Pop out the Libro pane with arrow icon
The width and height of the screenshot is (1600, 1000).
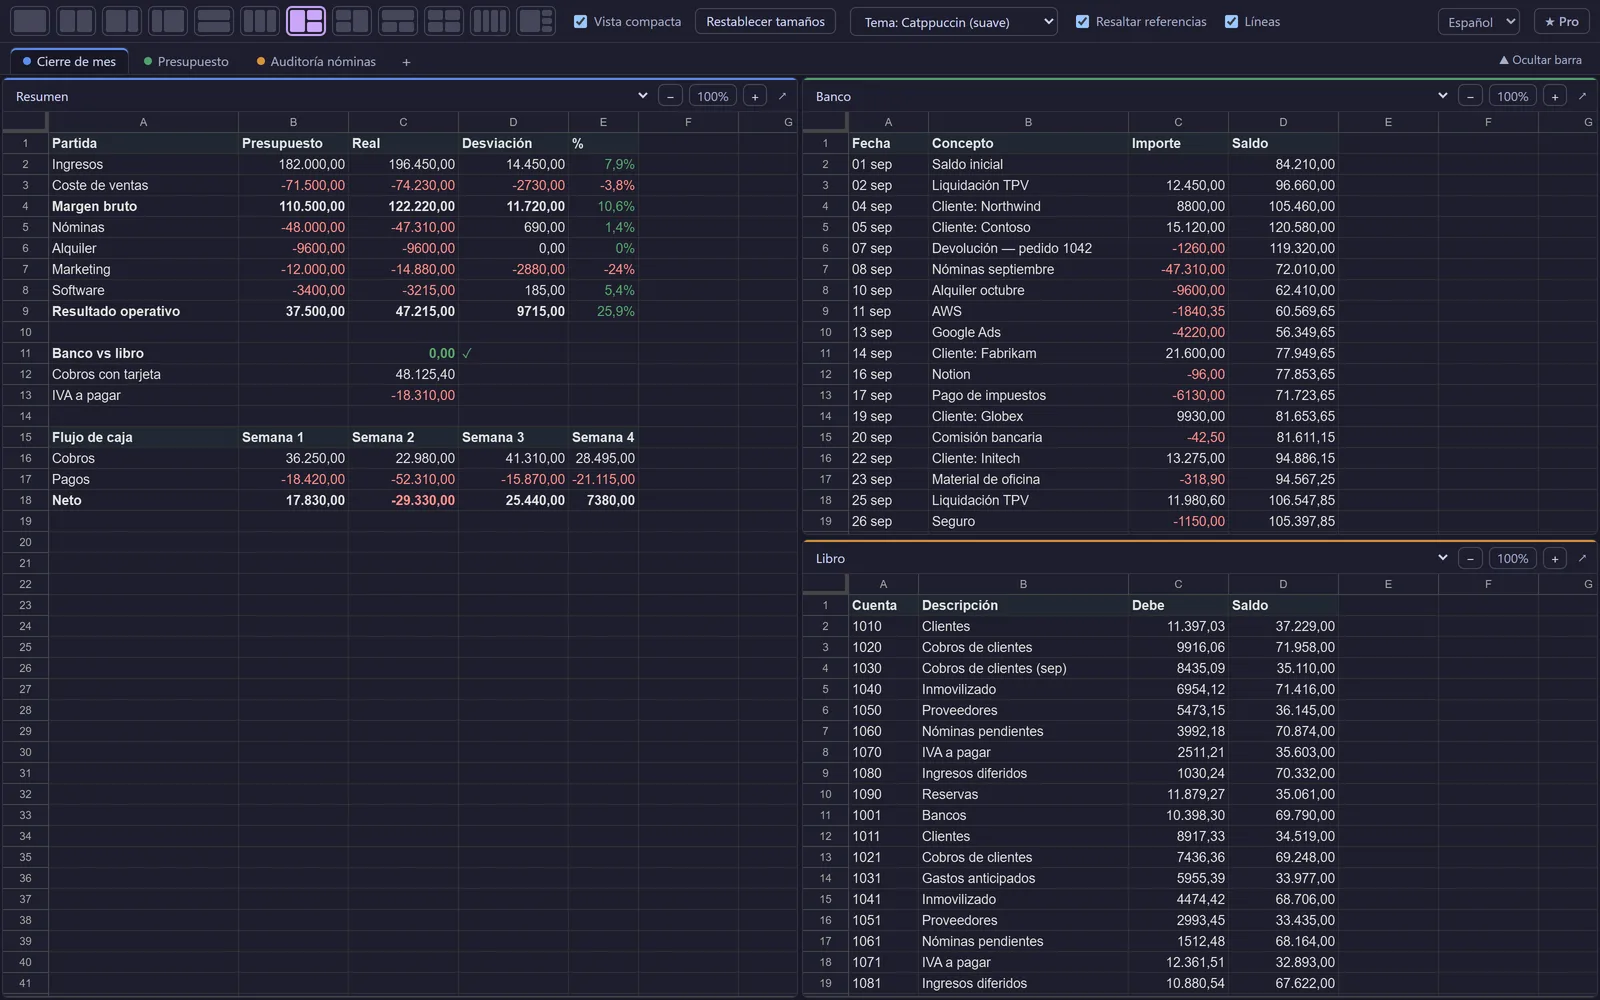[1582, 558]
